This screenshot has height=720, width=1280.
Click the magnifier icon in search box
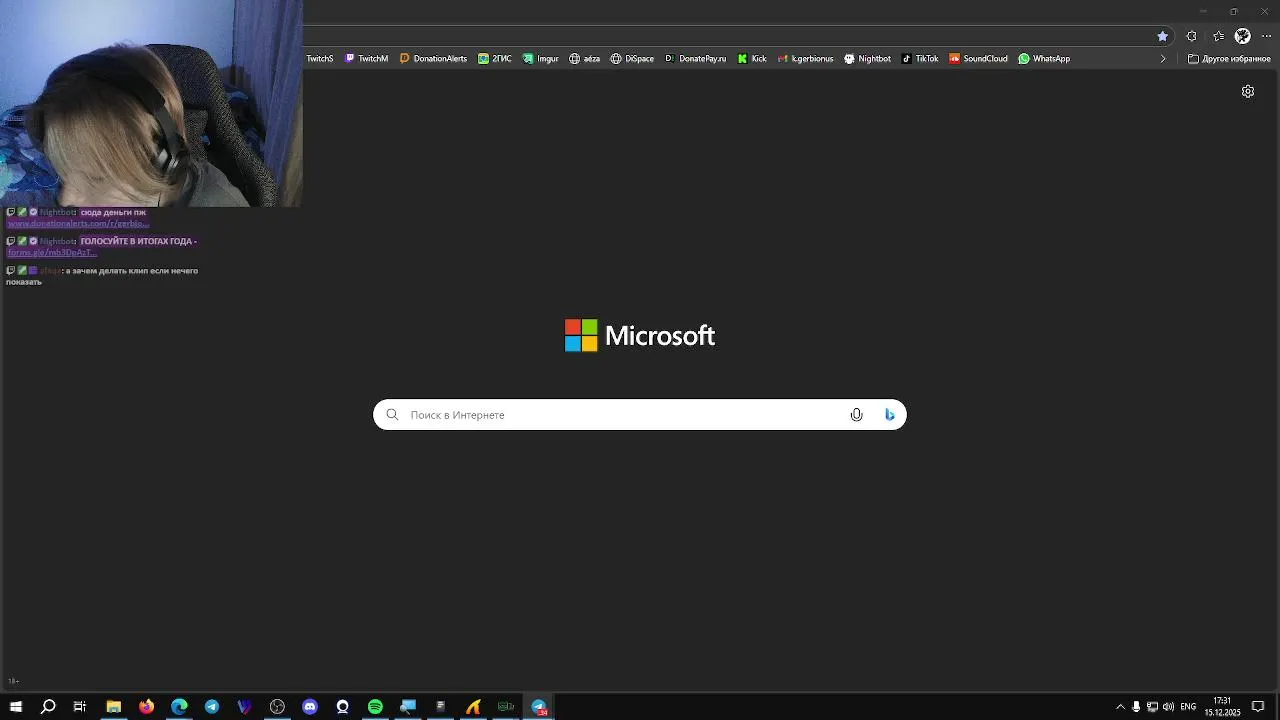tap(392, 415)
